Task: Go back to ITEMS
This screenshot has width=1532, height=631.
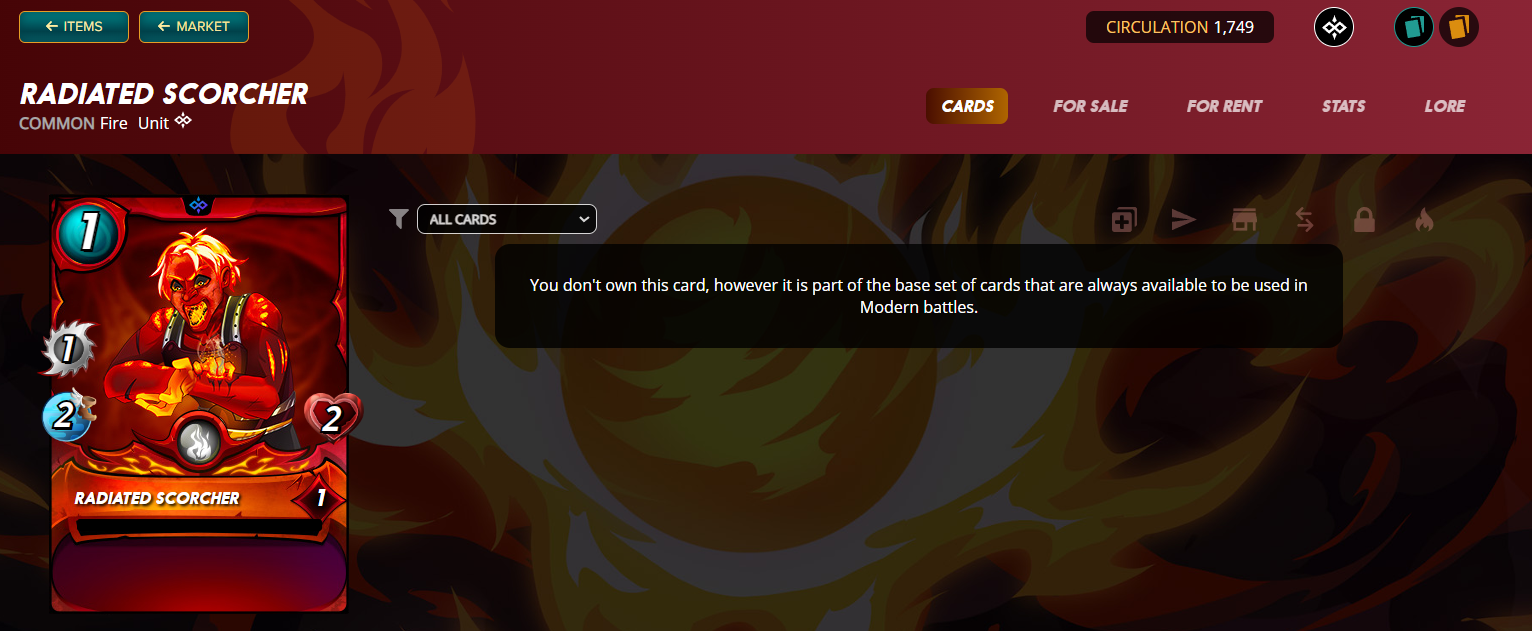Action: coord(74,27)
